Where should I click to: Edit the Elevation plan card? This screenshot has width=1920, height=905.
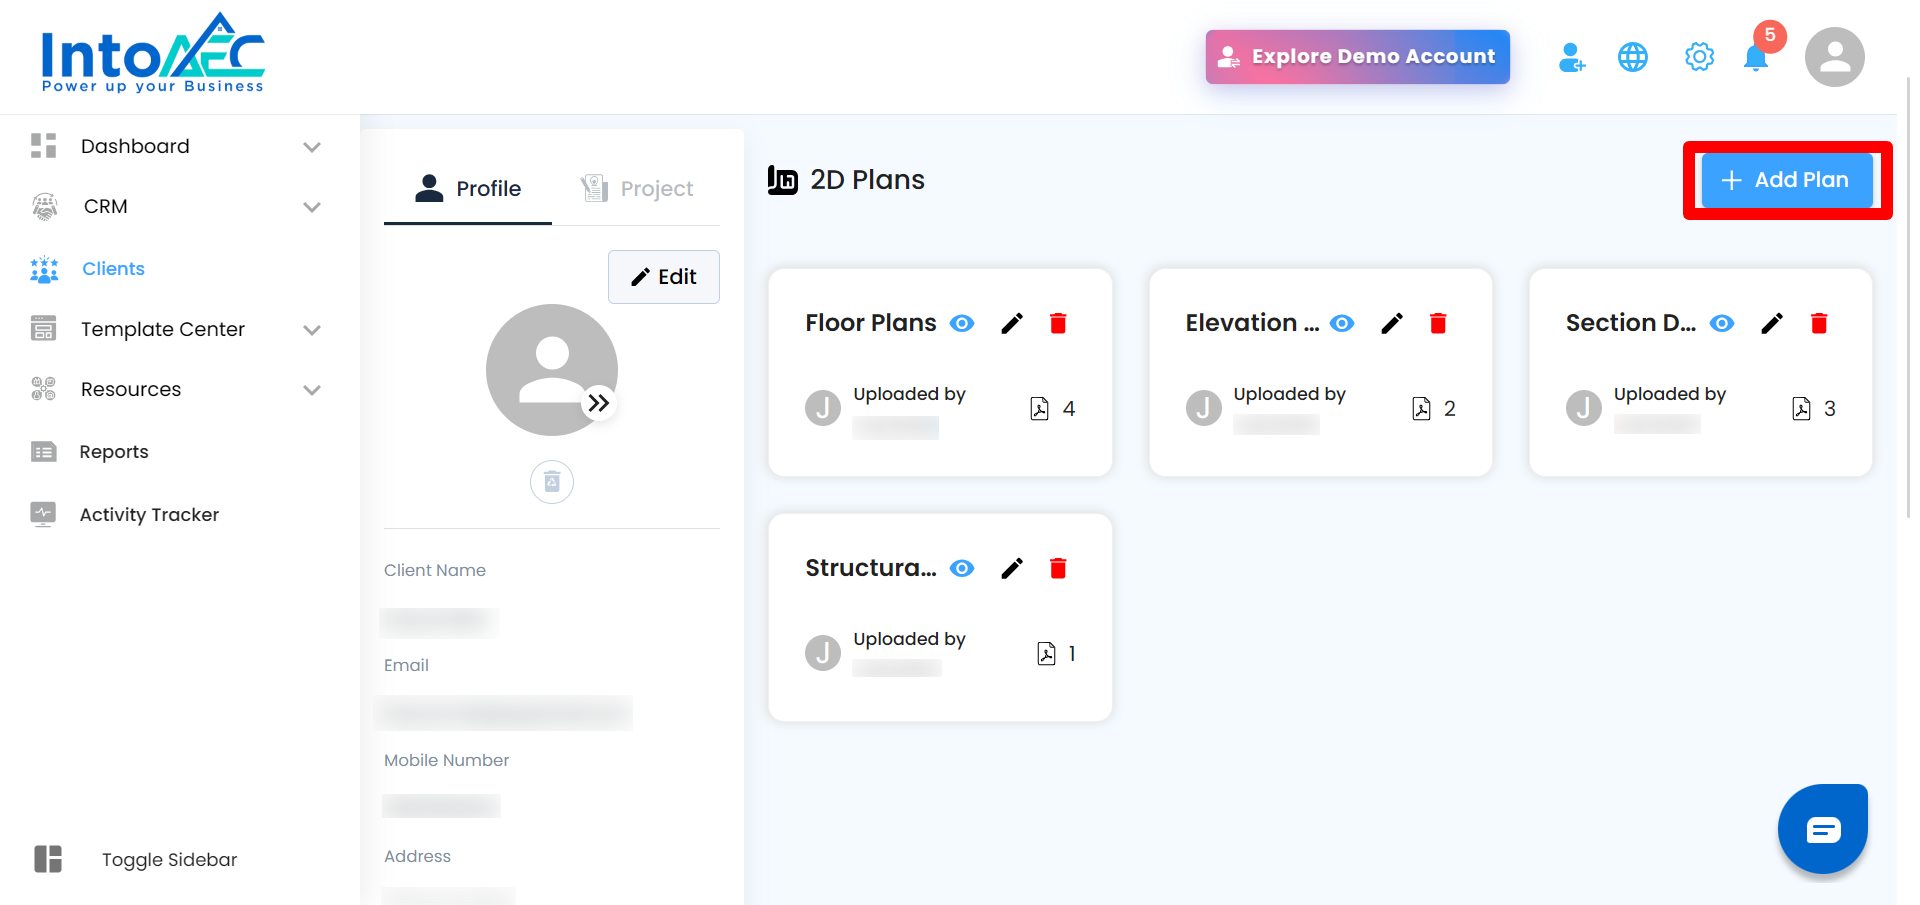(x=1392, y=323)
